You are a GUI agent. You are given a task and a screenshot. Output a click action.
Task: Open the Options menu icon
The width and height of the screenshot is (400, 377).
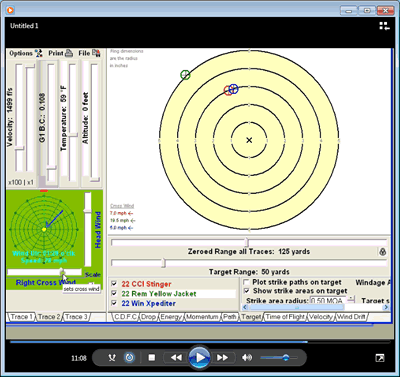(x=39, y=53)
